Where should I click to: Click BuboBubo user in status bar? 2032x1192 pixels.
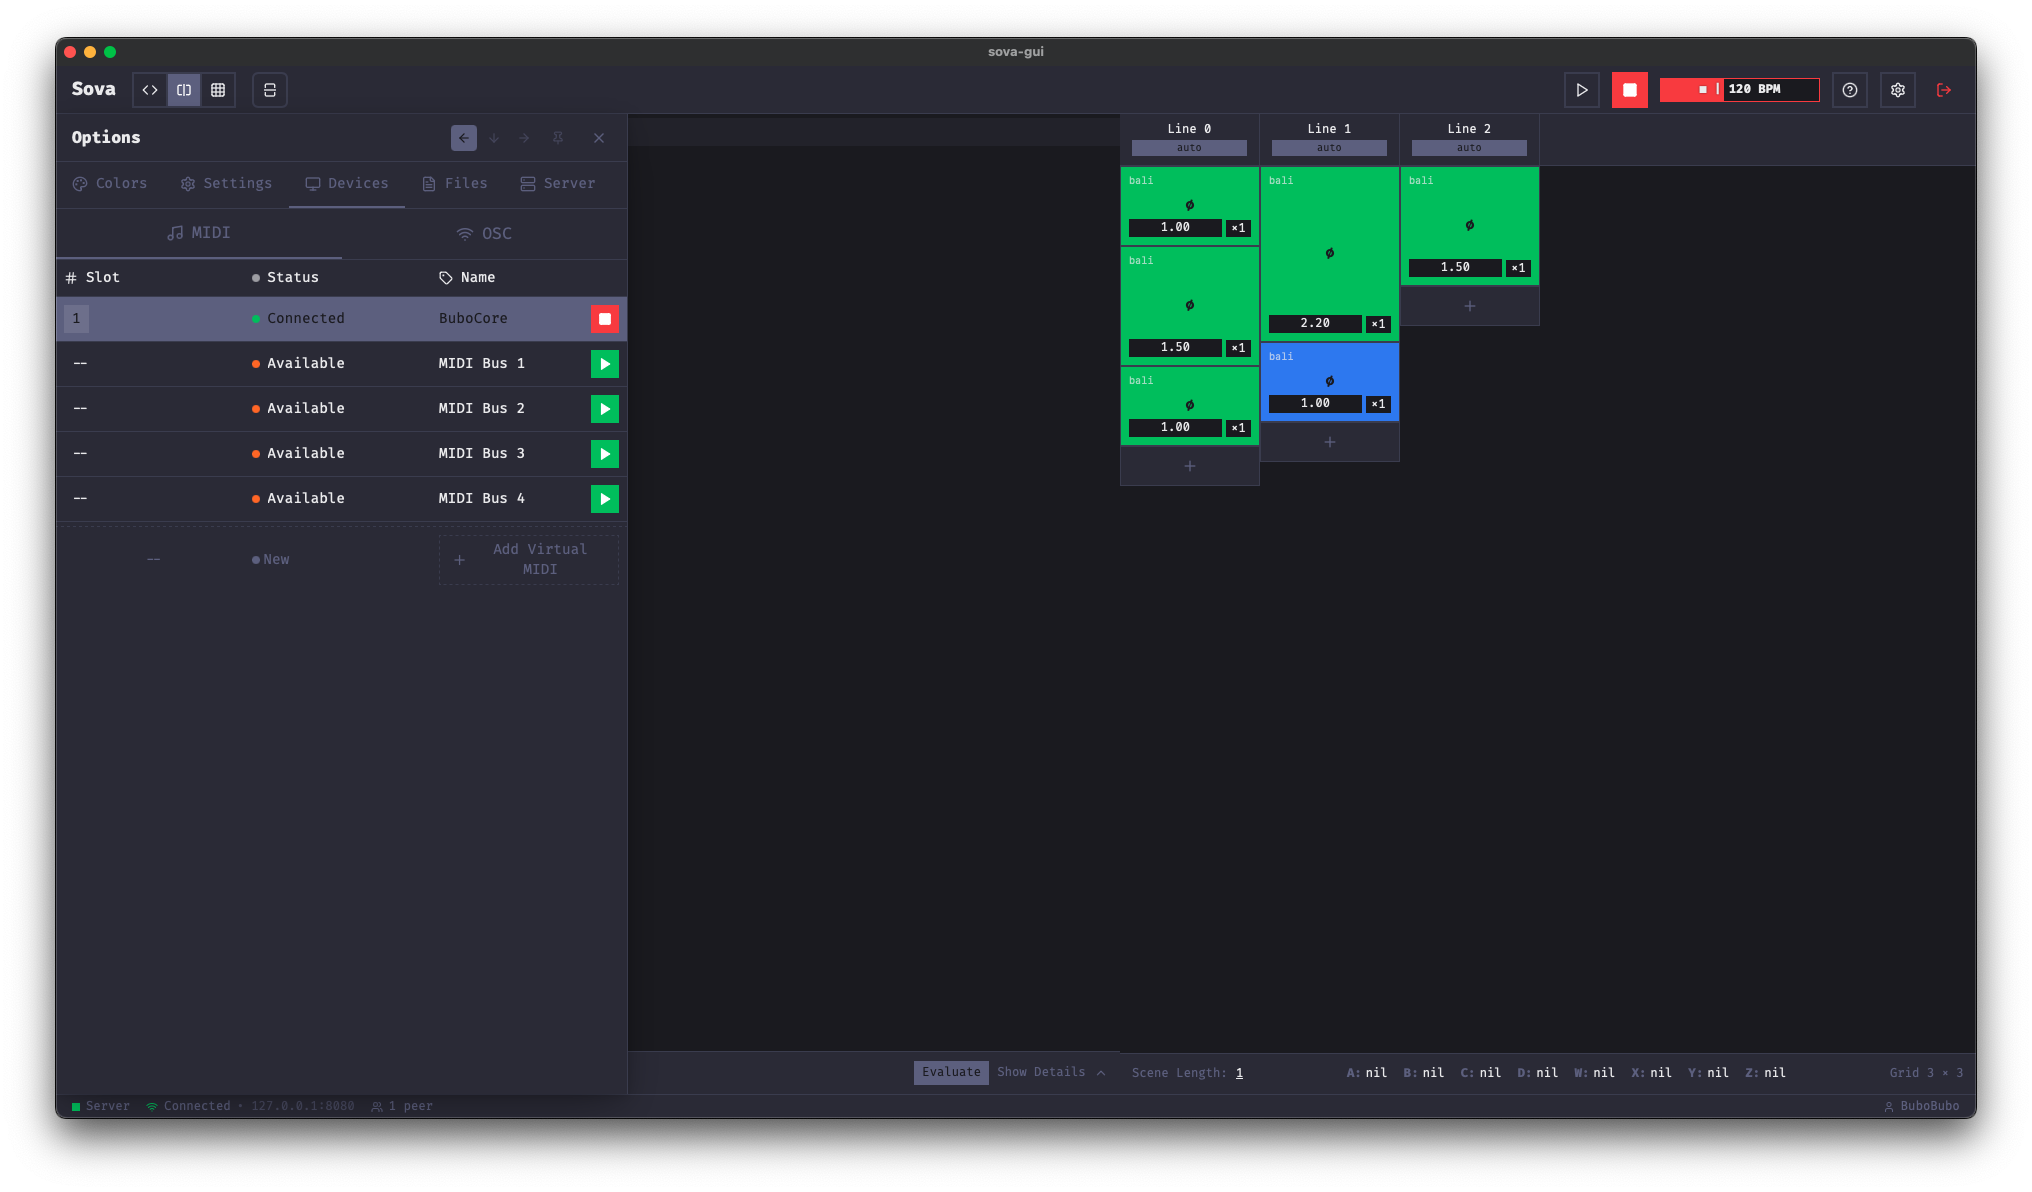pos(1922,1106)
